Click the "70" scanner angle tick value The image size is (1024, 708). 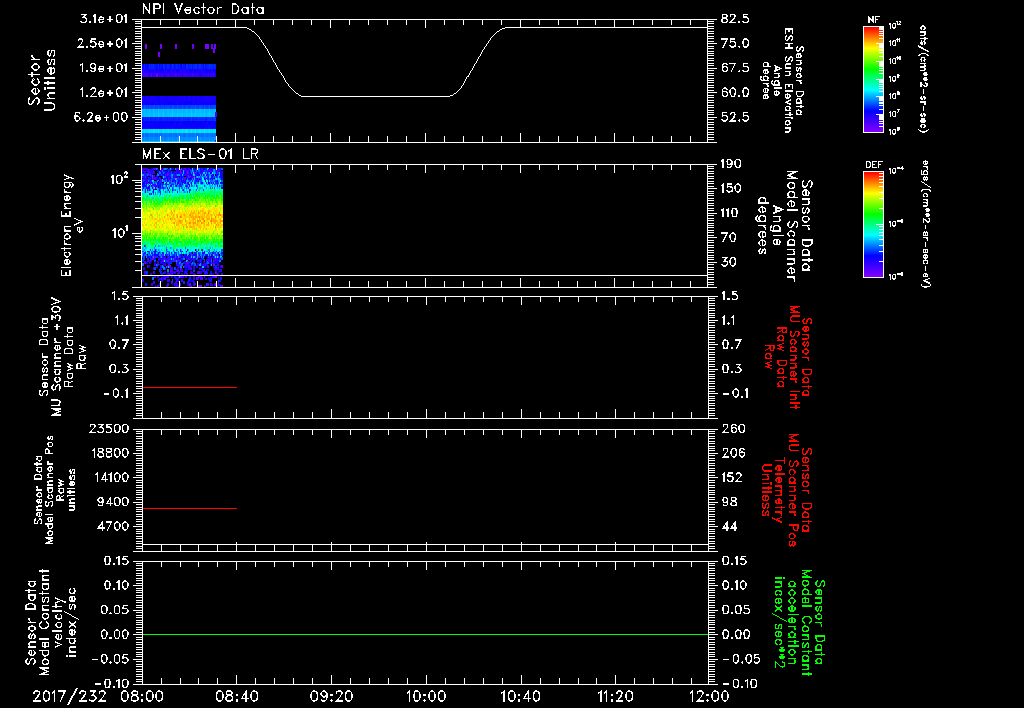point(728,238)
